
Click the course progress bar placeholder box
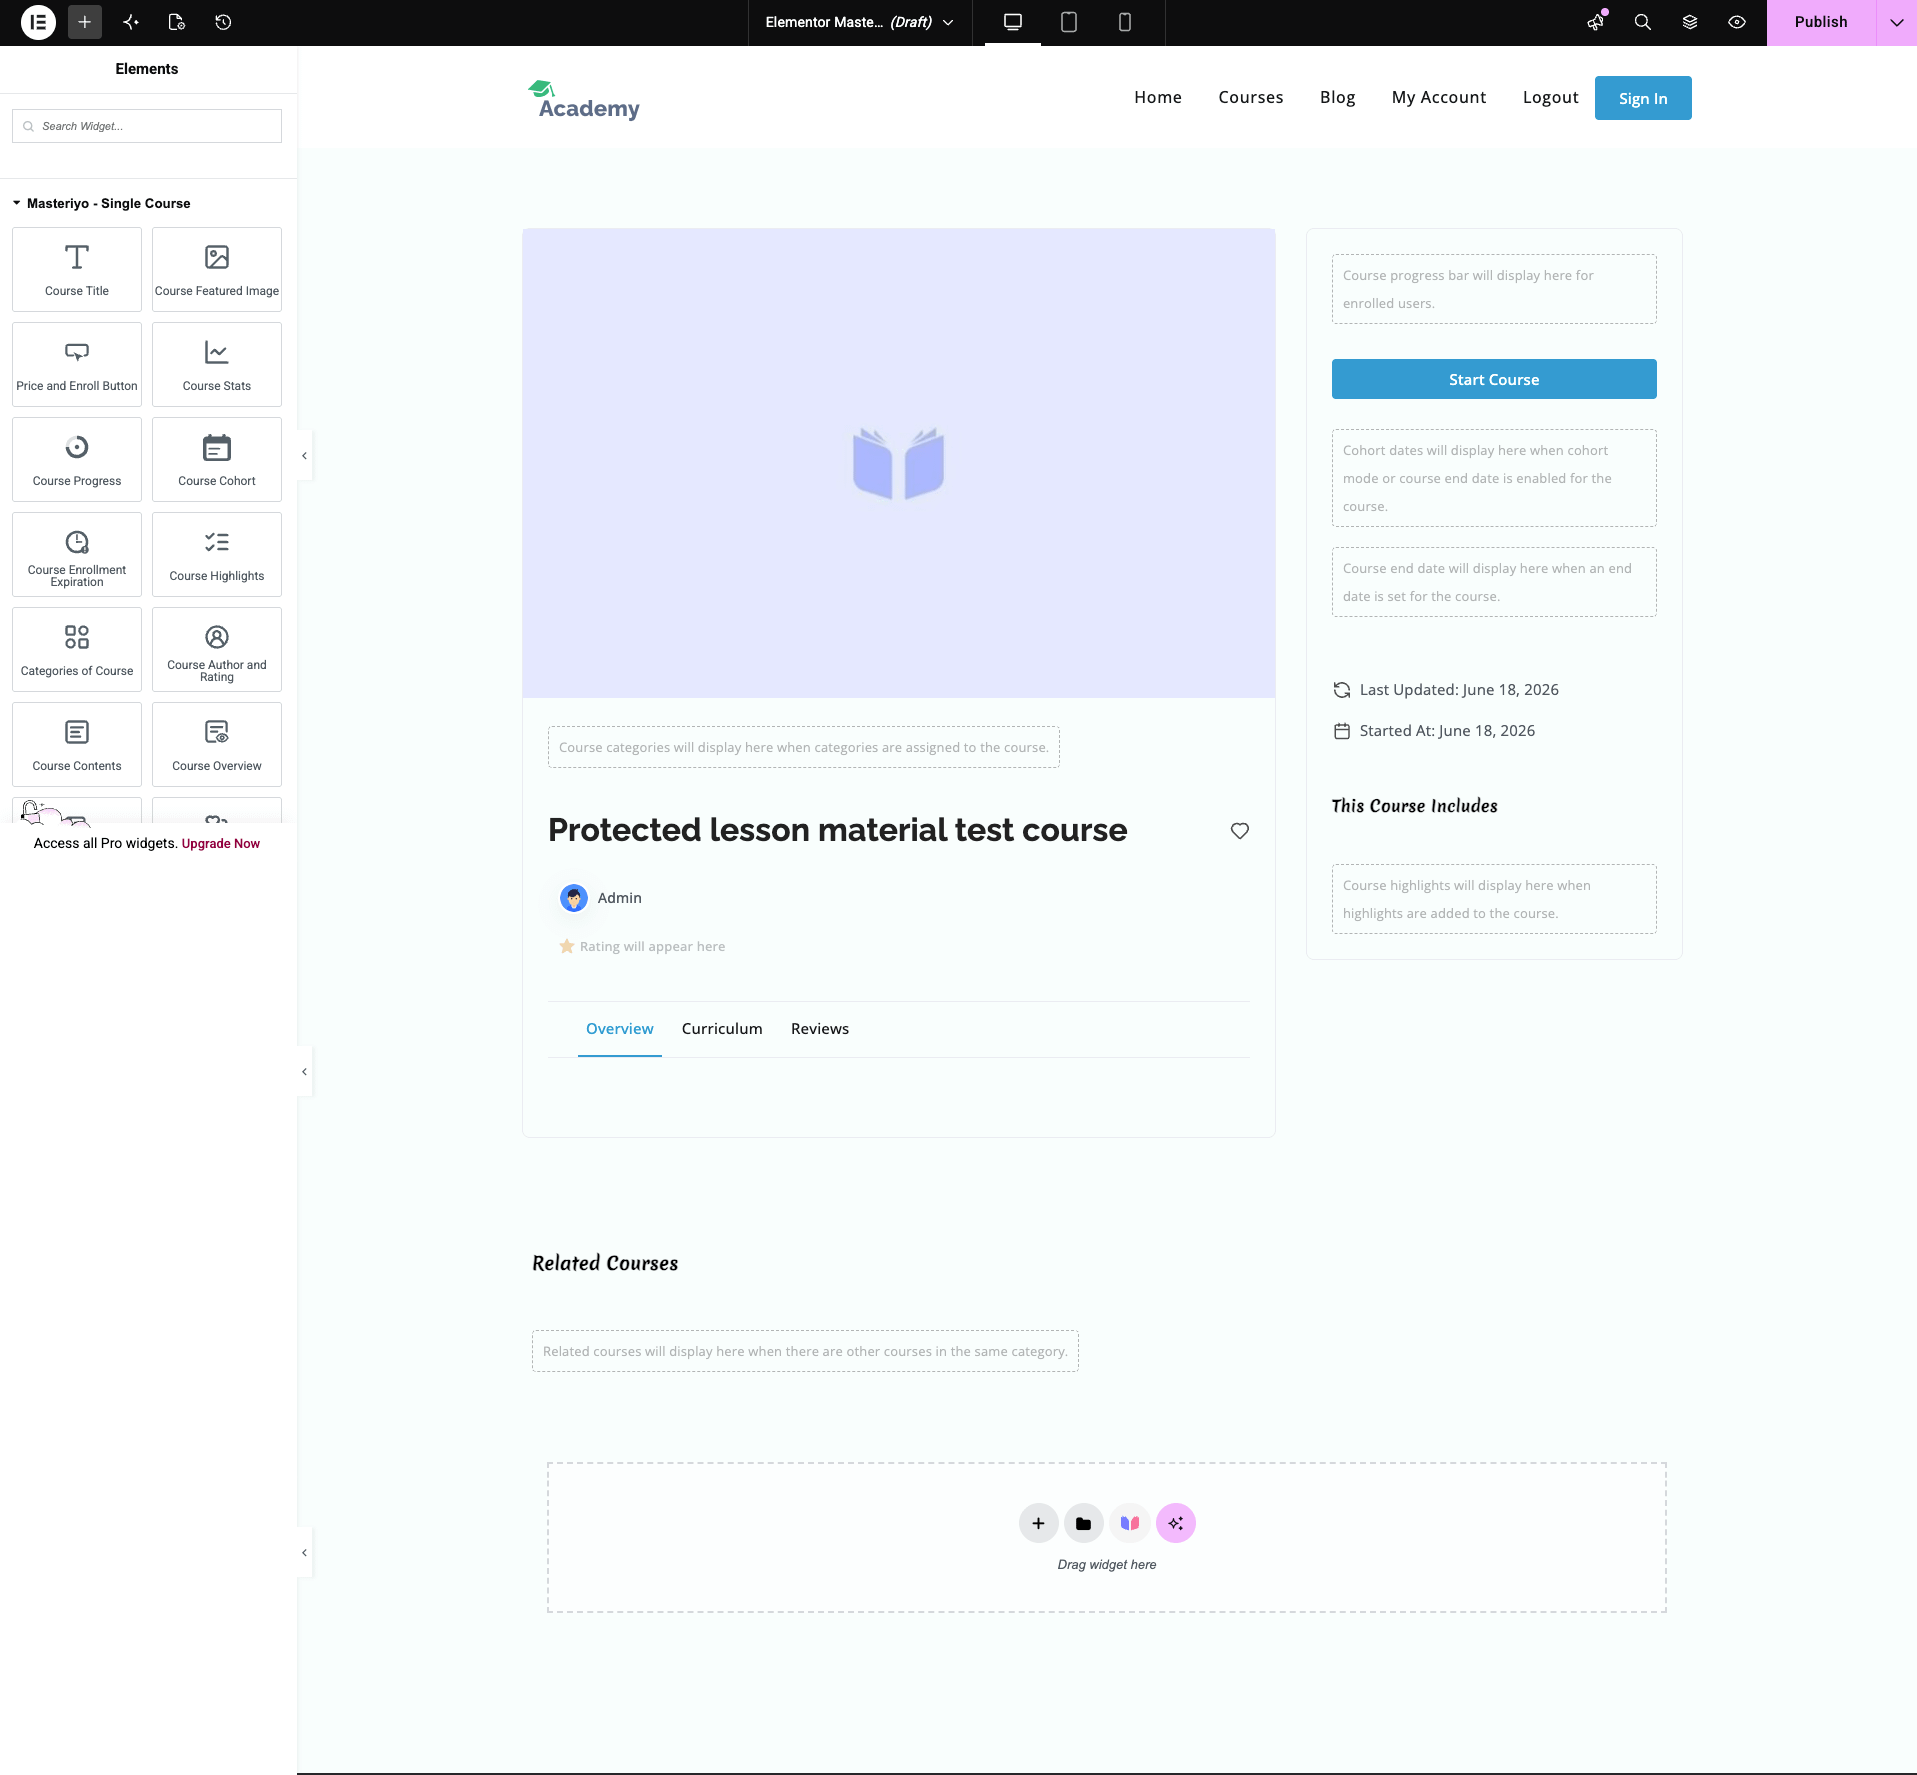(1494, 289)
